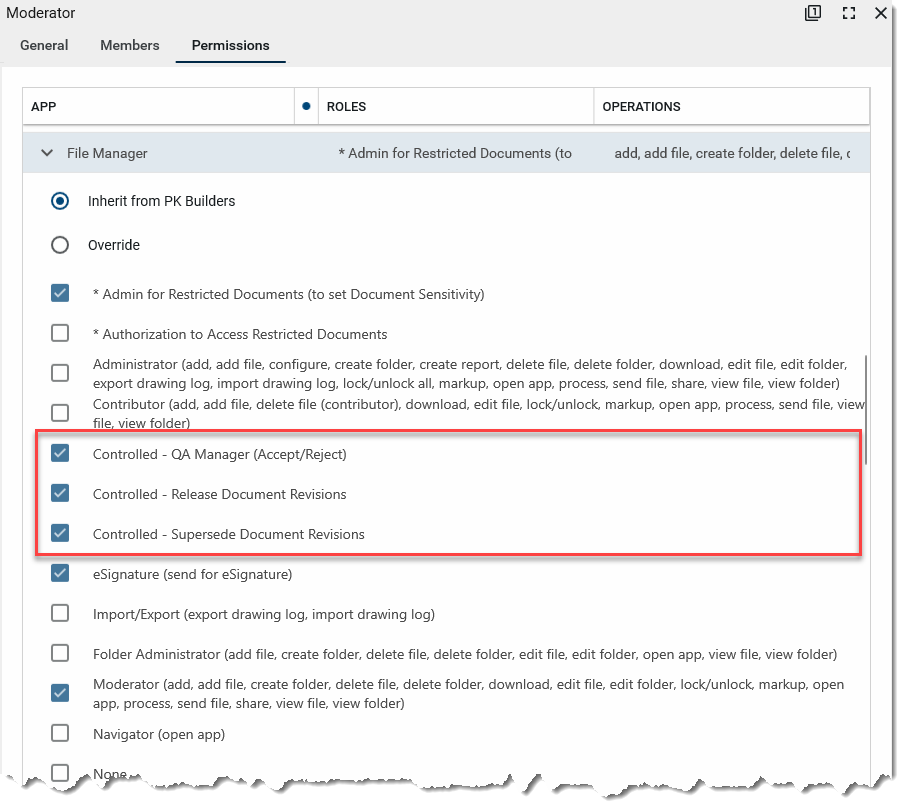The width and height of the screenshot is (902, 812).
Task: Uncheck Admin for Restricted Documents
Action: pyautogui.click(x=60, y=294)
